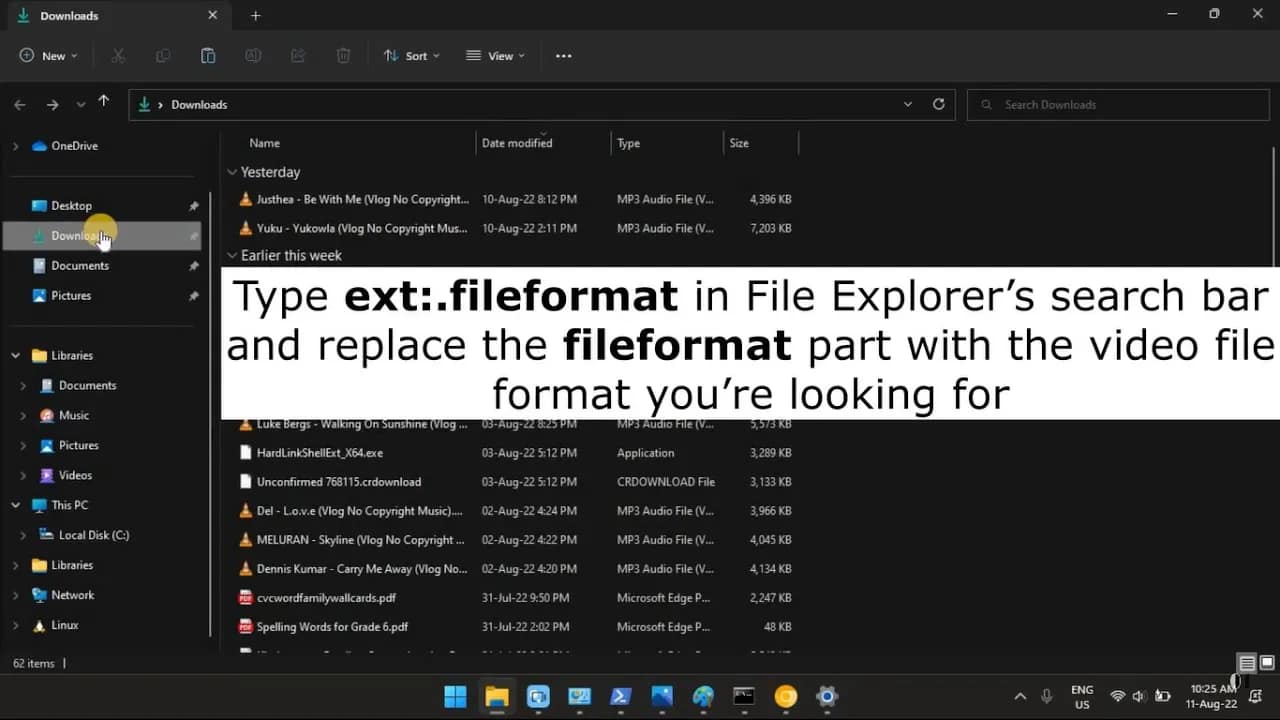Rename the selected item via toolbar rename icon
1280x720 pixels.
[253, 56]
